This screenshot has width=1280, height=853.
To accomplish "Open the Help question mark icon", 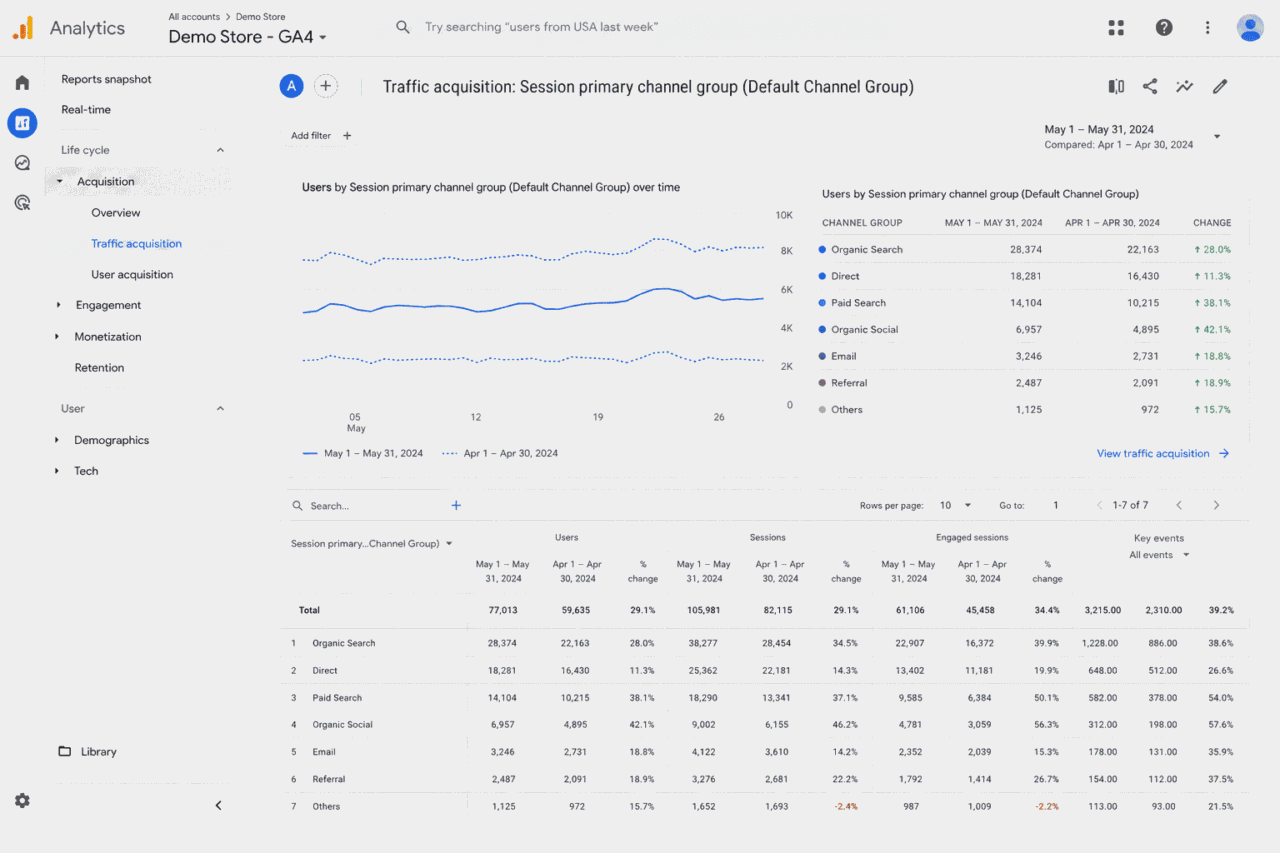I will click(1164, 28).
